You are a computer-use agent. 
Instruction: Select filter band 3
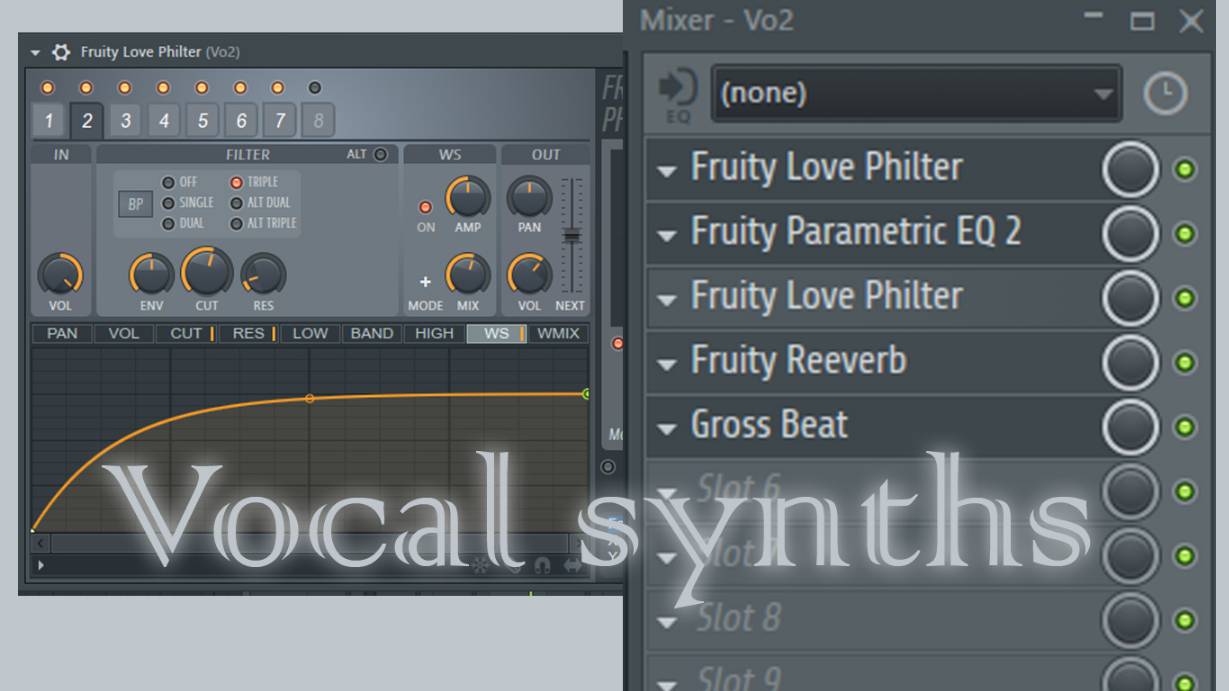click(x=125, y=121)
